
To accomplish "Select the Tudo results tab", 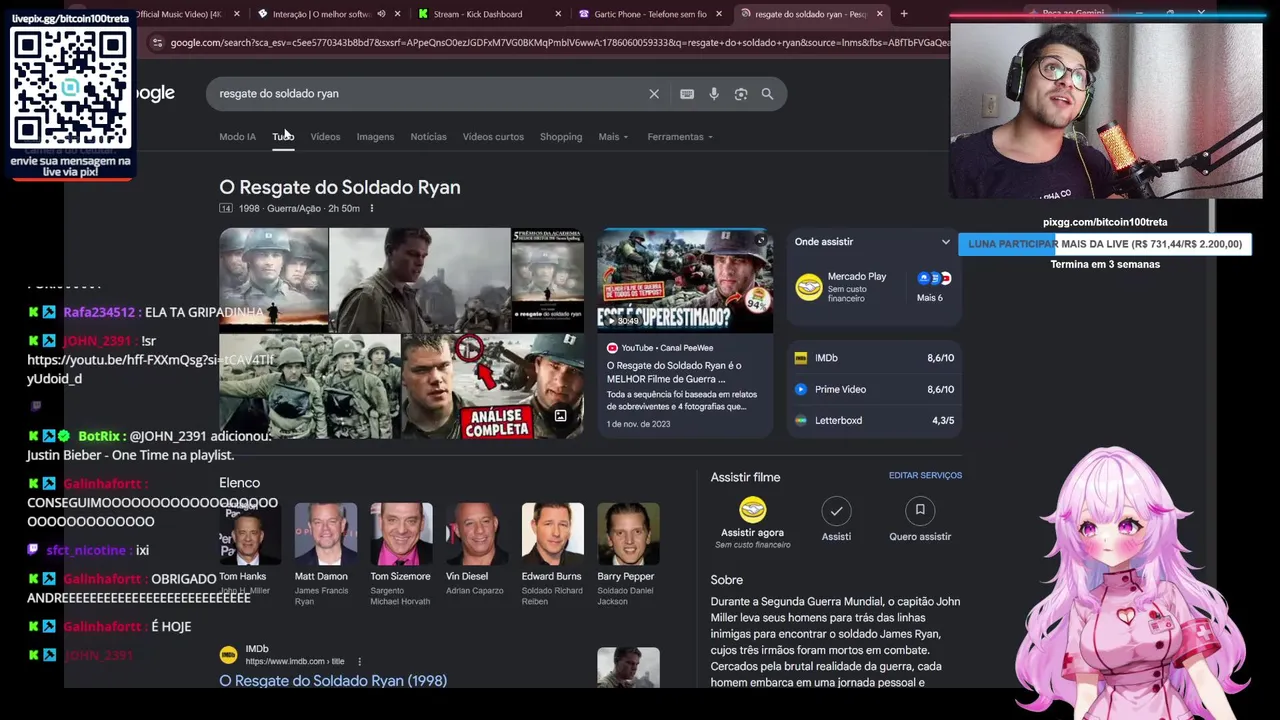I will click(x=283, y=137).
